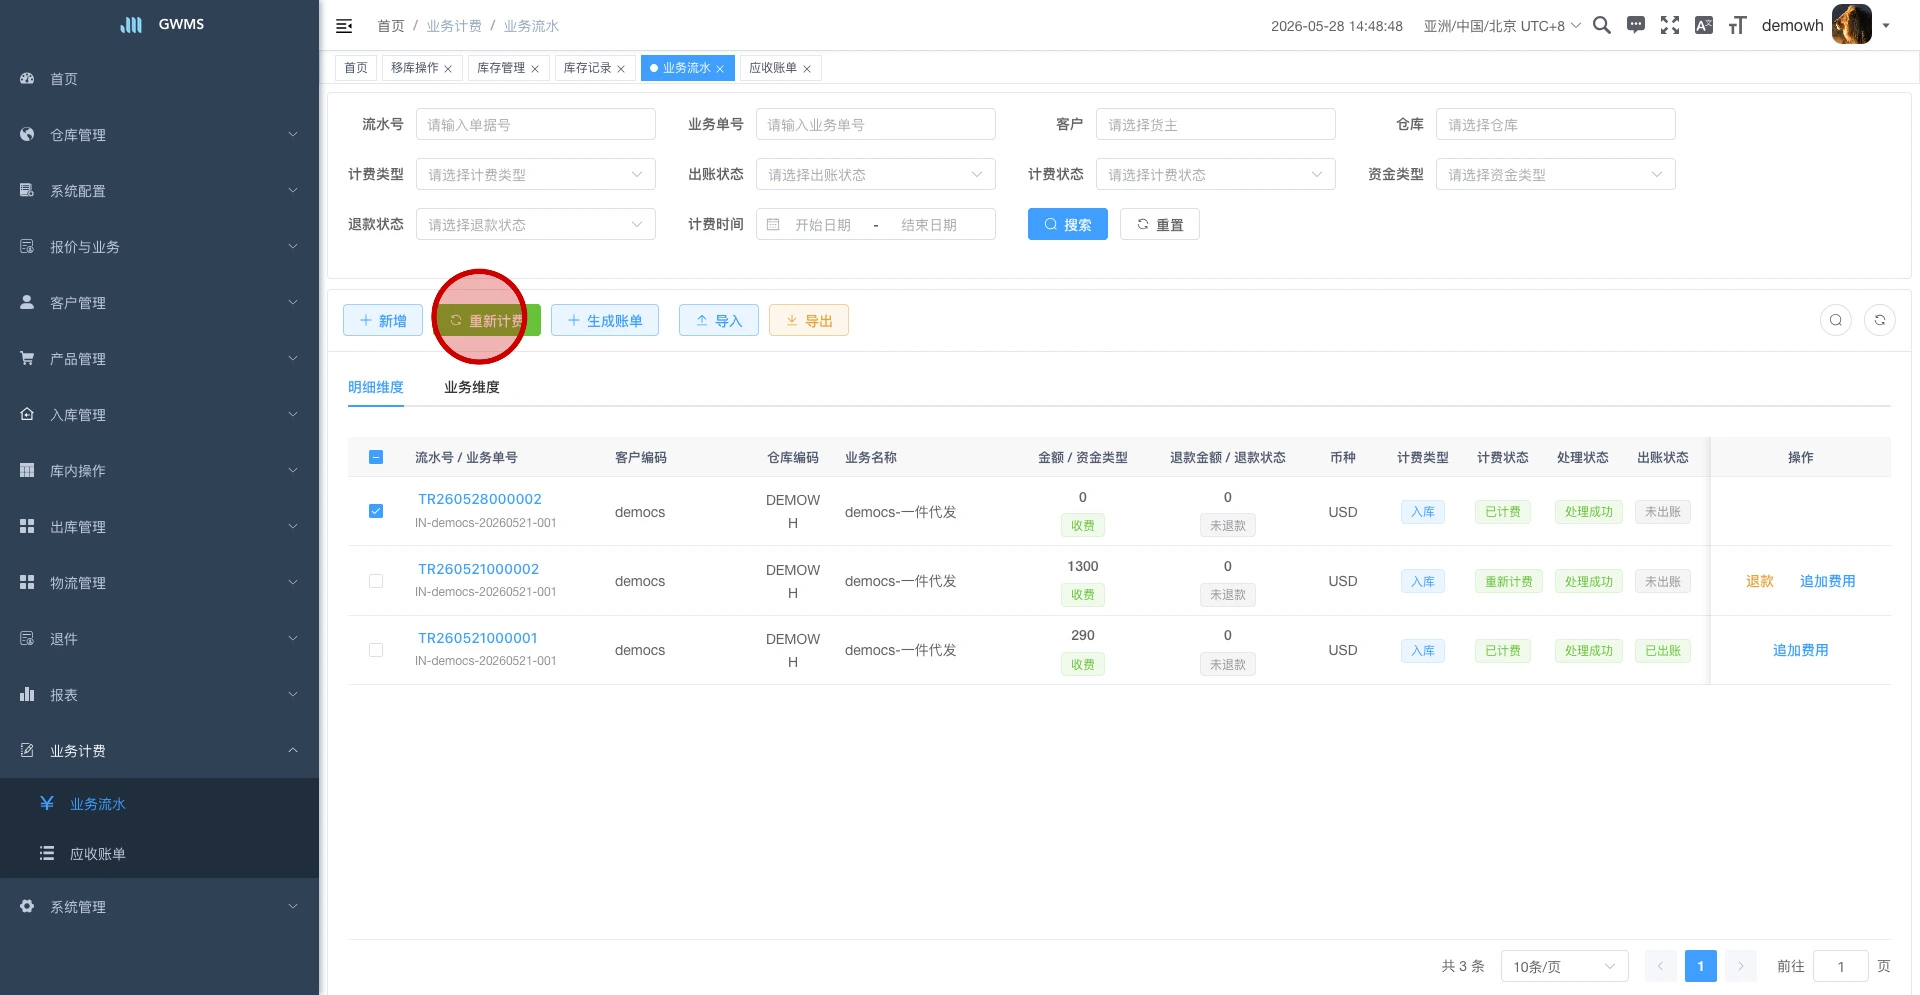Open the TR260528000002 record link

[480, 499]
